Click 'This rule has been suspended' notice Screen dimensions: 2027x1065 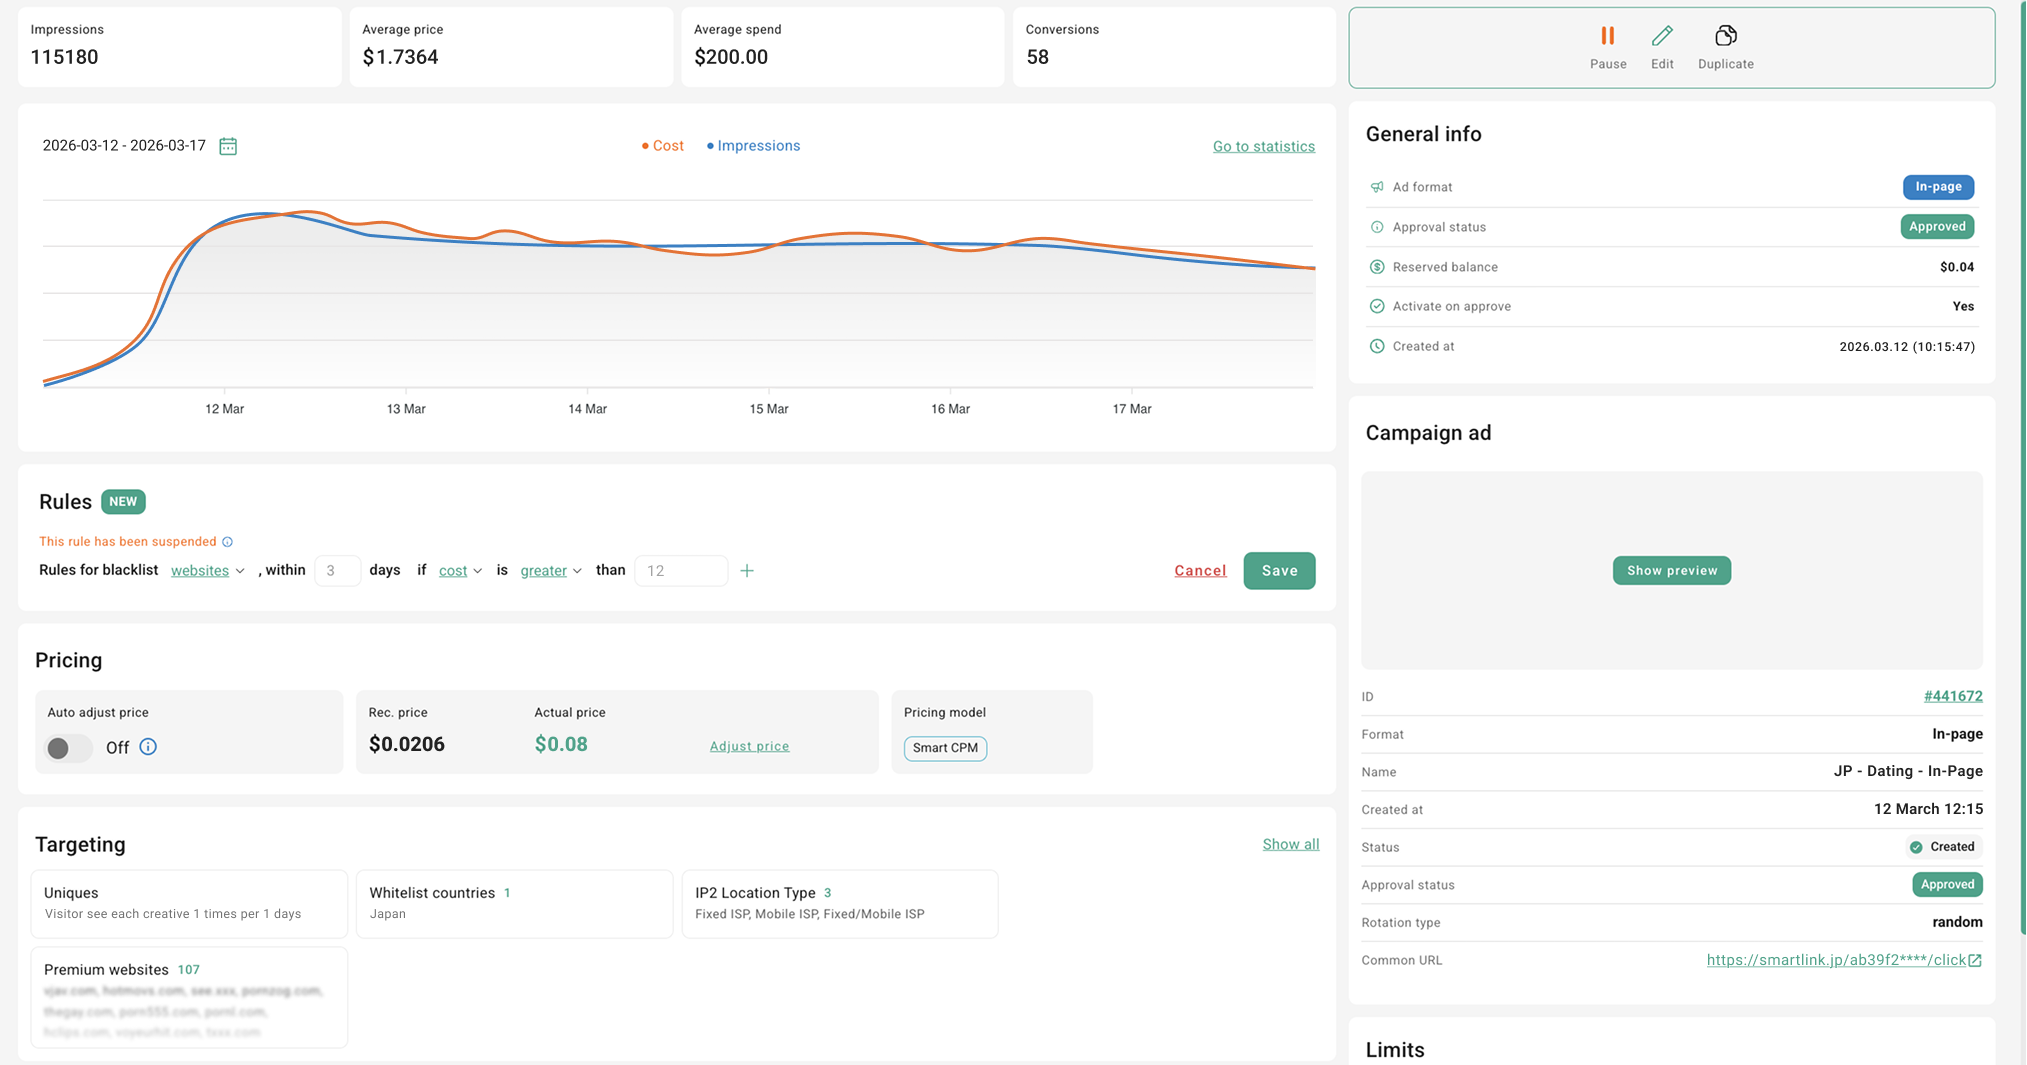click(x=128, y=542)
